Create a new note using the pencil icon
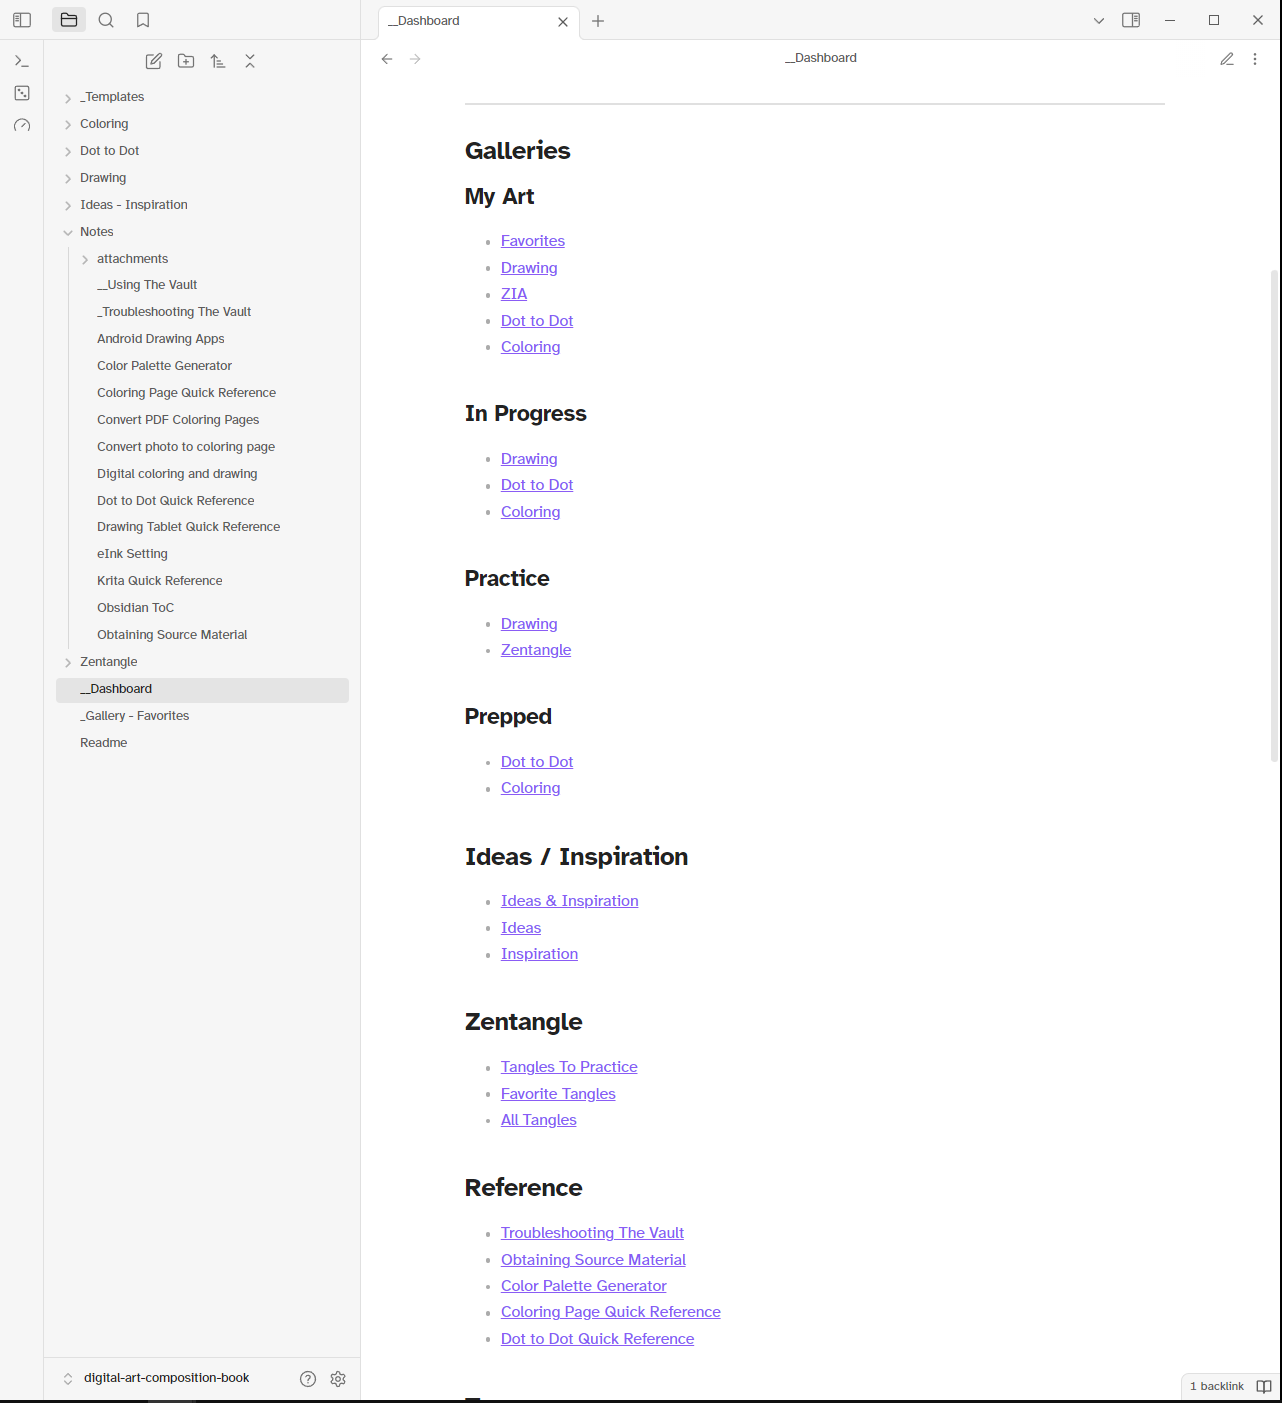 [x=153, y=61]
